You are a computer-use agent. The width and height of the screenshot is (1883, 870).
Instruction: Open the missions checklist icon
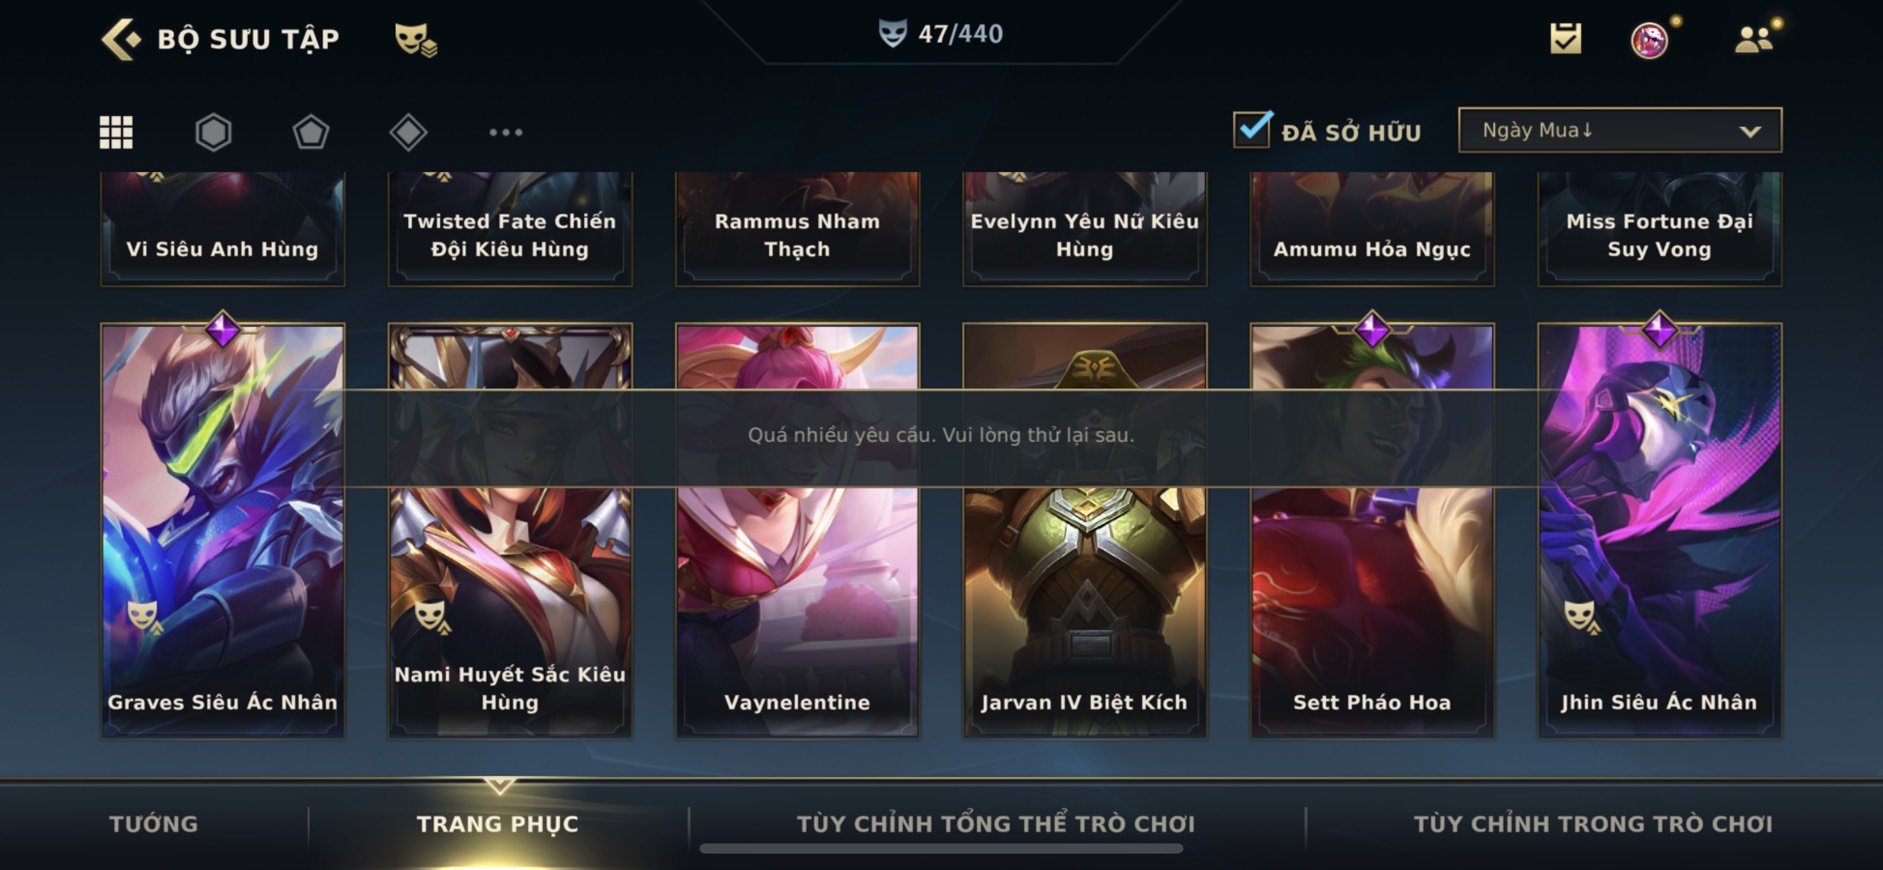coord(1565,39)
